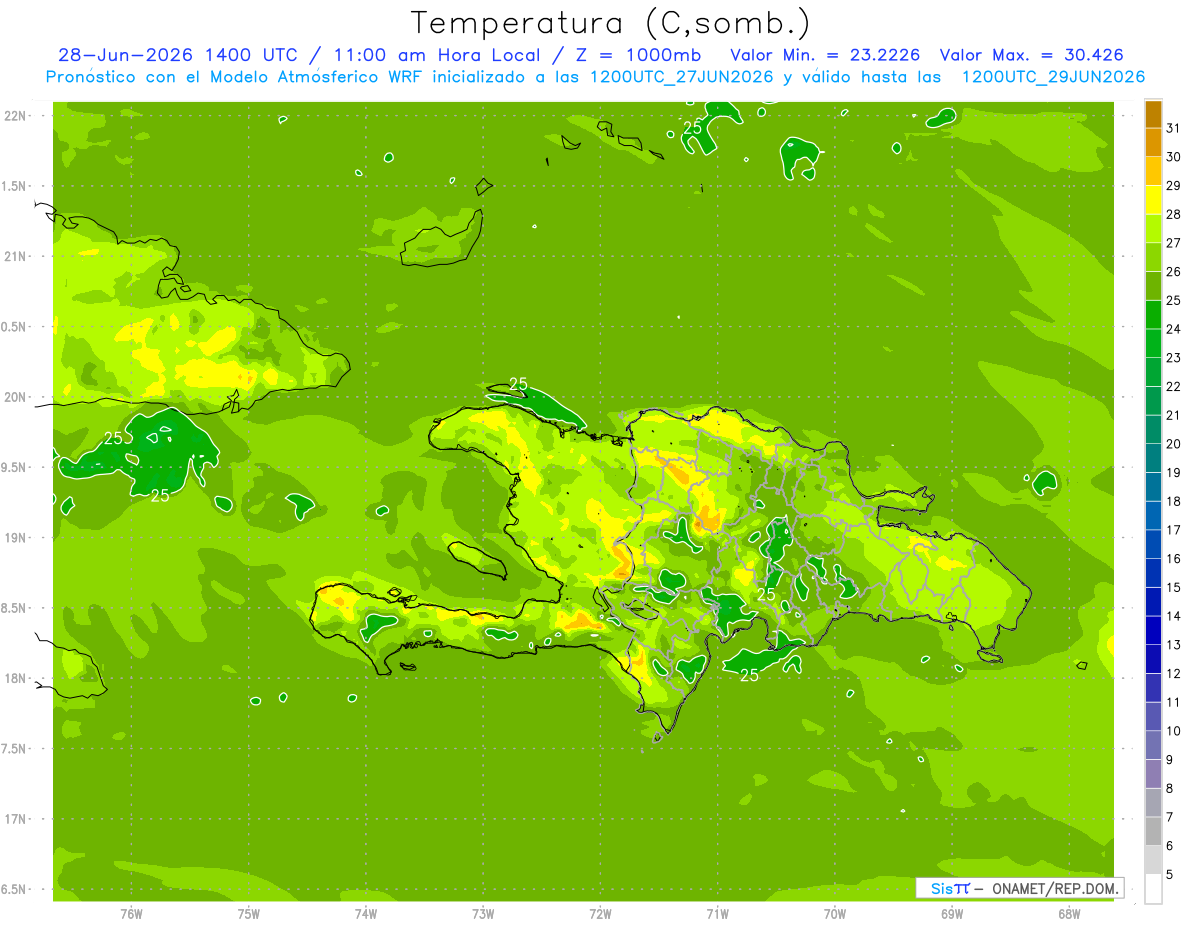Click the '17N' latitude axis label
Screen dimensions: 1200x927
tap(16, 819)
